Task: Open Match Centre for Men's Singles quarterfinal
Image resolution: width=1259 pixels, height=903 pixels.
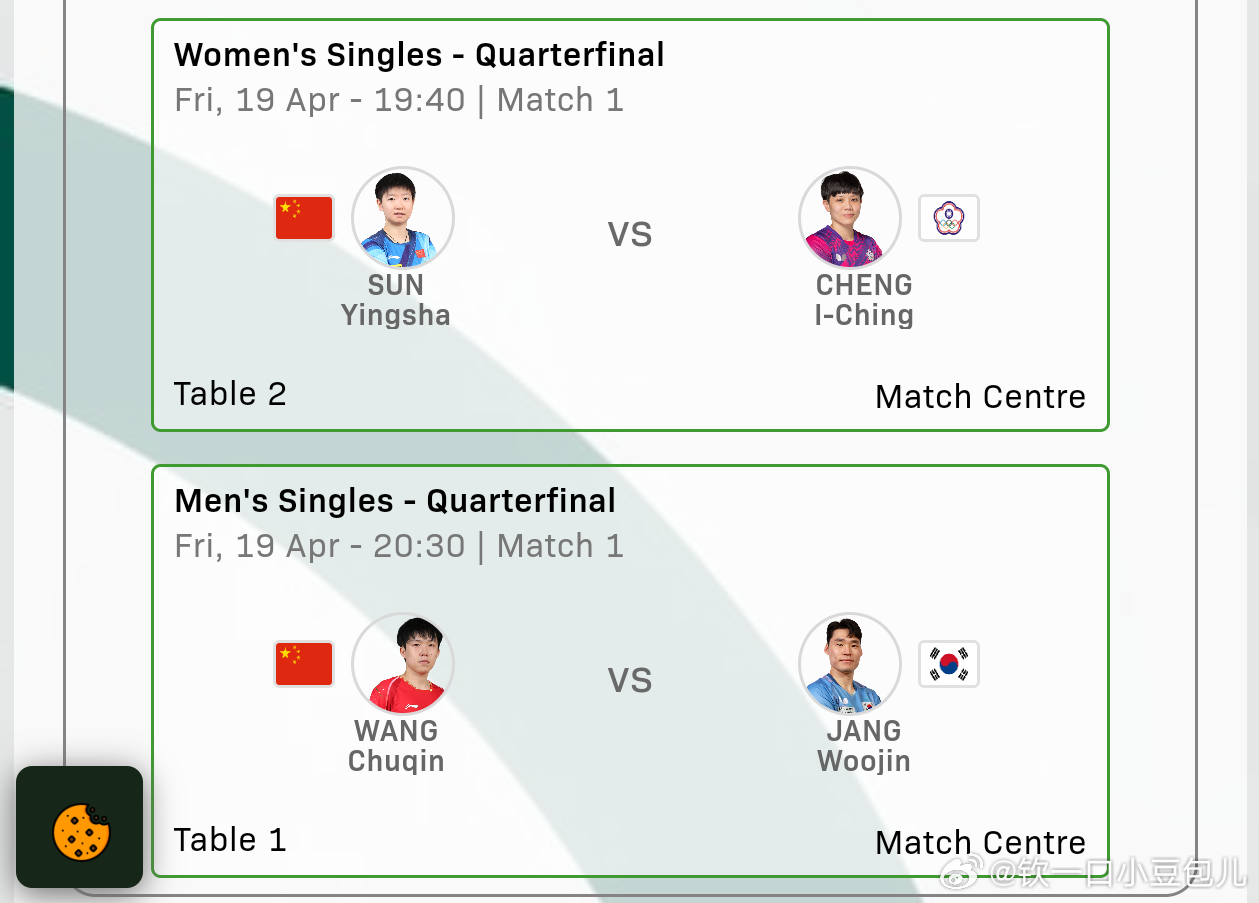Action: (x=980, y=843)
